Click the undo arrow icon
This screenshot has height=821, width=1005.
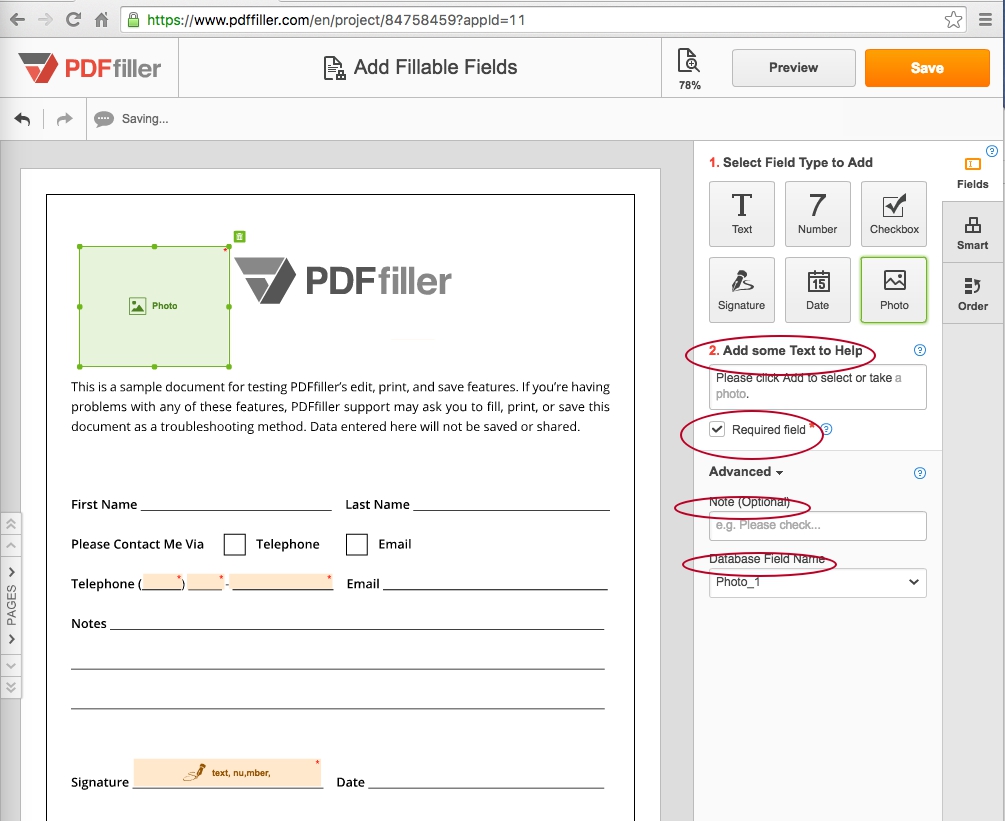click(x=22, y=119)
